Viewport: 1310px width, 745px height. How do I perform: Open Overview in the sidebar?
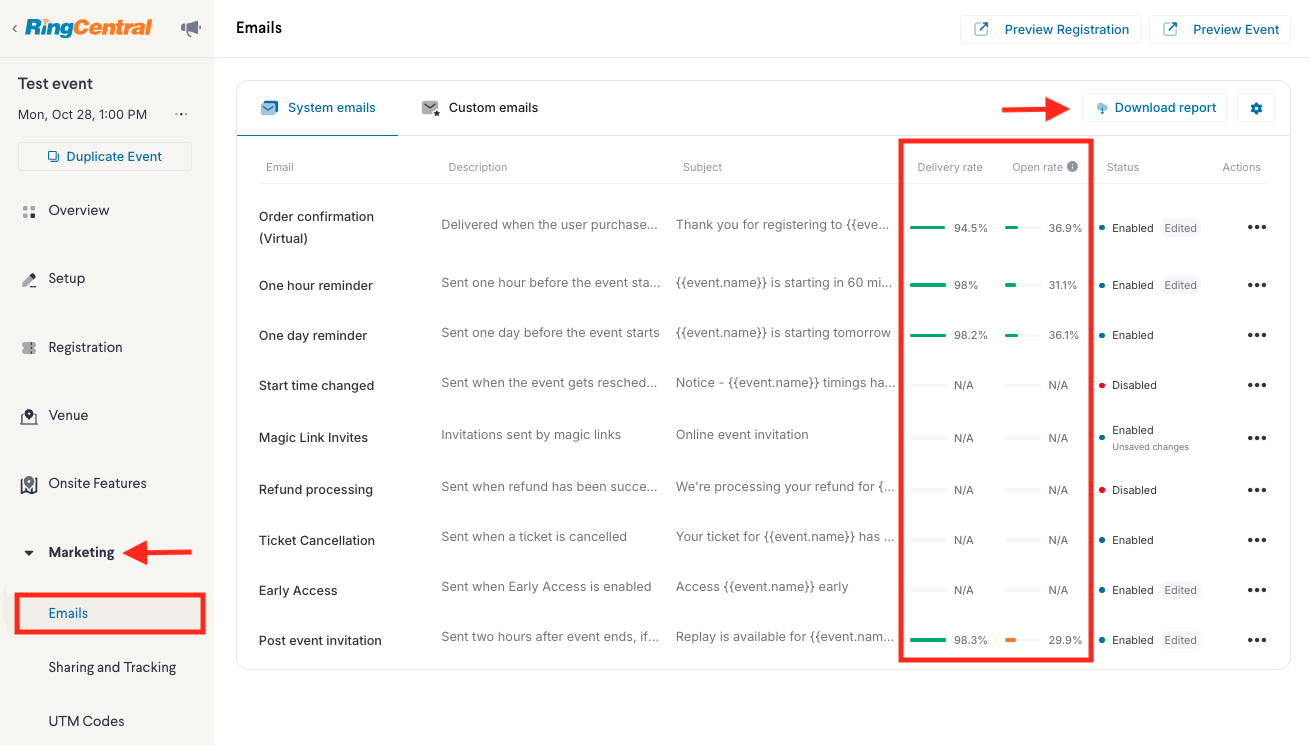pos(79,210)
